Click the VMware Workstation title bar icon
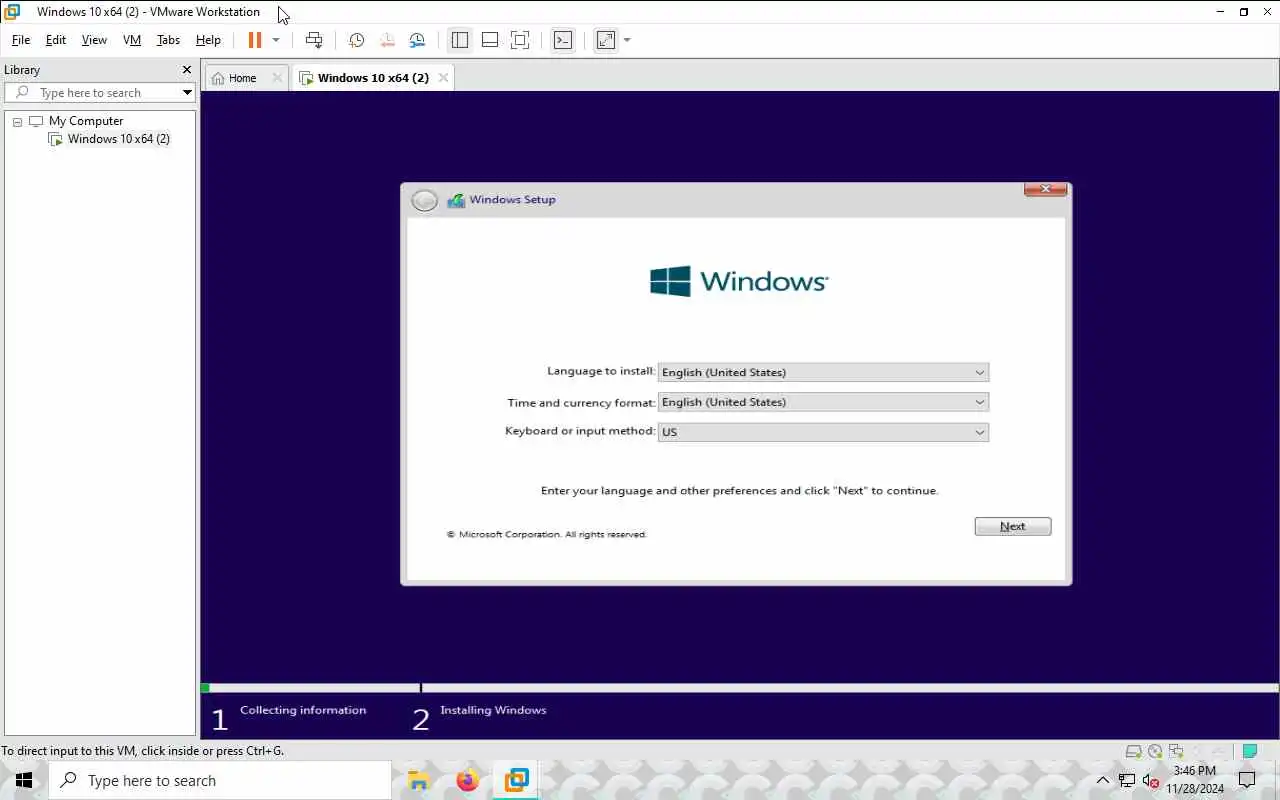1280x800 pixels. tap(12, 12)
